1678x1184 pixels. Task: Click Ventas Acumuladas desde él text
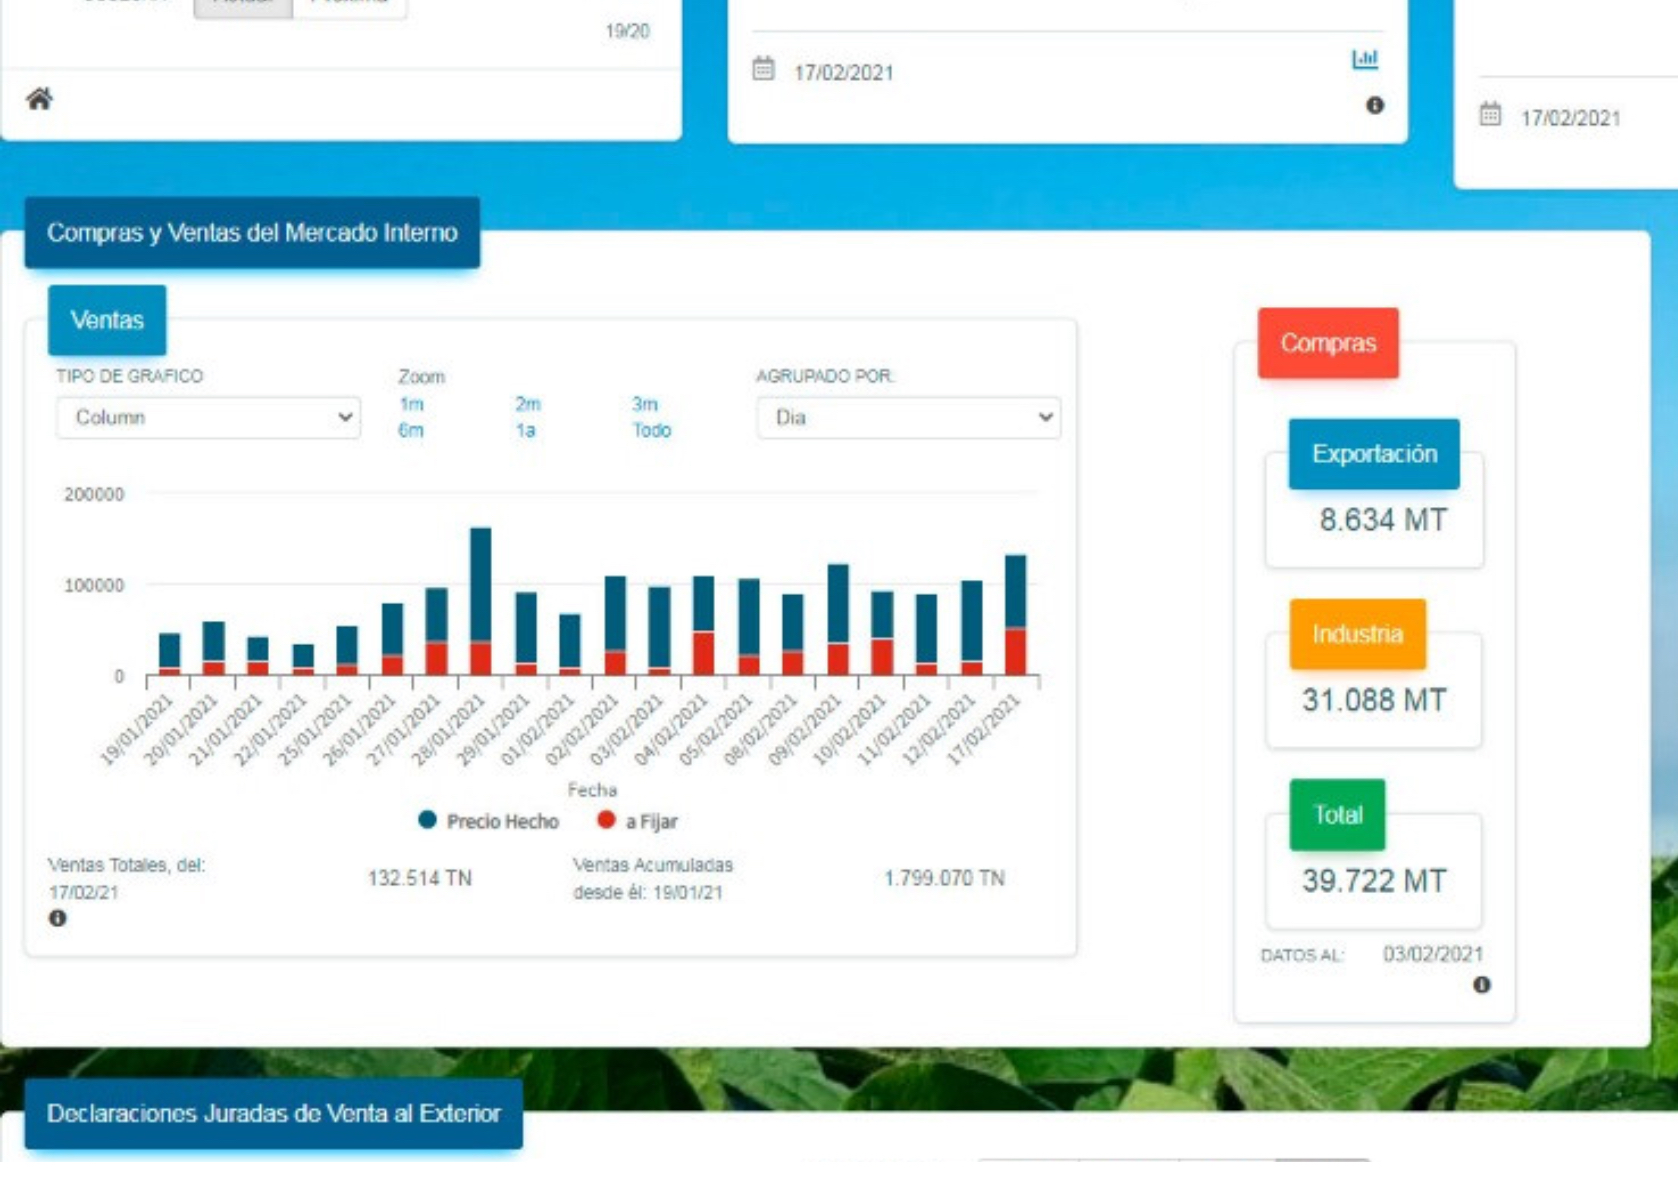[653, 878]
